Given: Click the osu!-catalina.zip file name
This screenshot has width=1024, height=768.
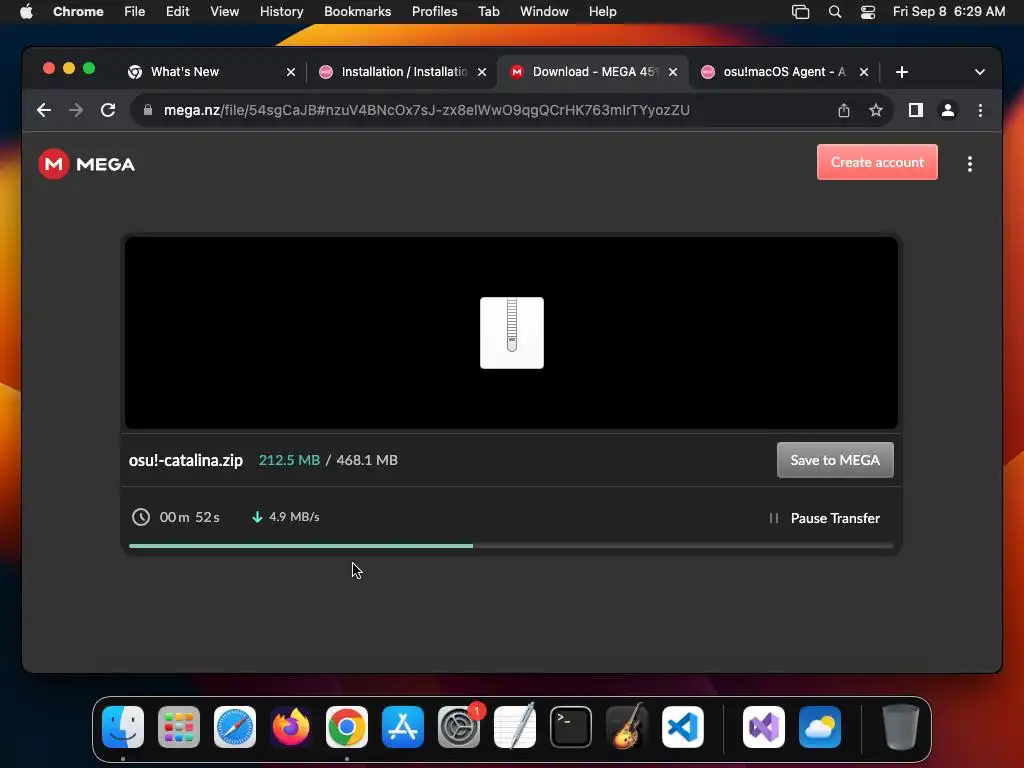Looking at the screenshot, I should (x=185, y=460).
